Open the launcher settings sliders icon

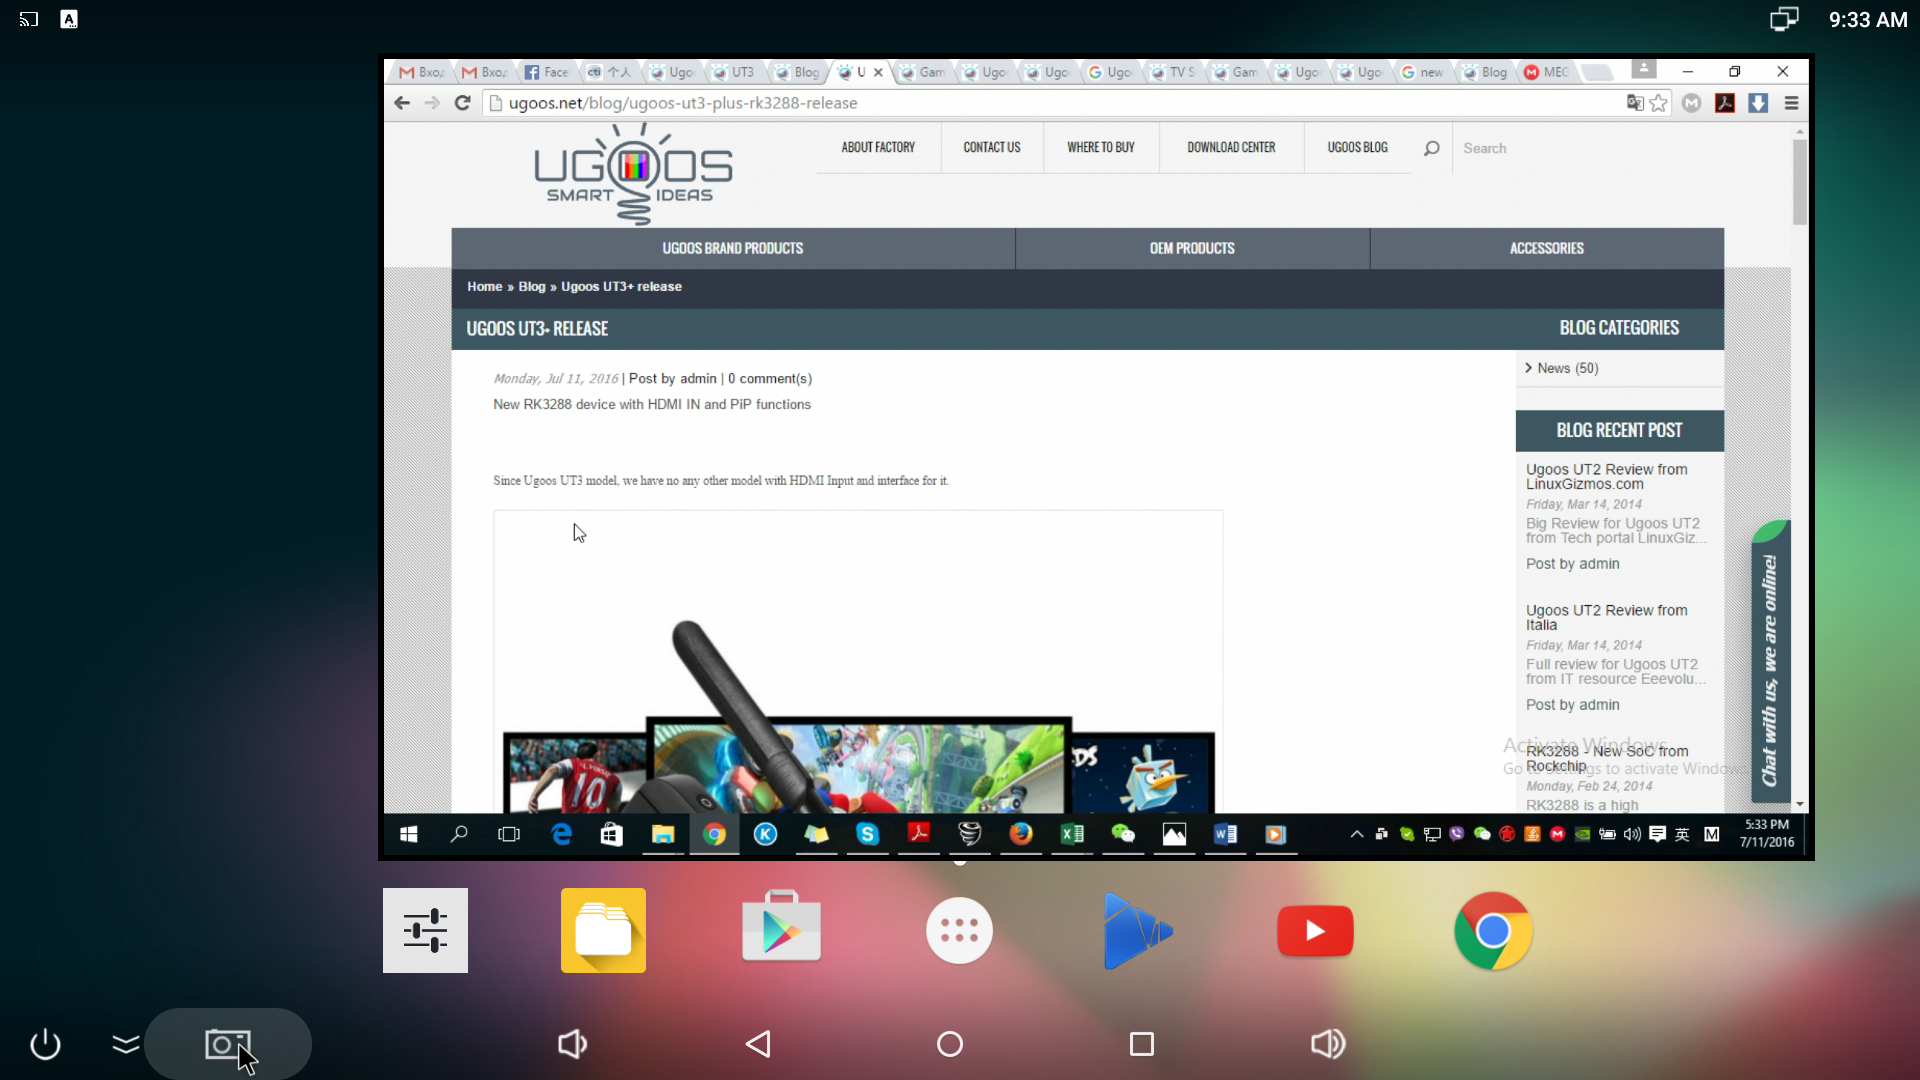425,930
